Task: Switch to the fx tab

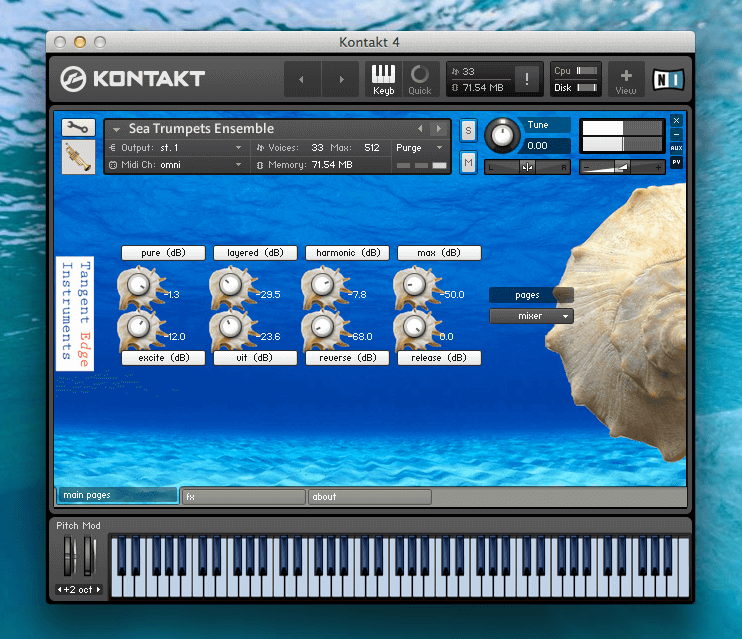Action: click(x=243, y=497)
